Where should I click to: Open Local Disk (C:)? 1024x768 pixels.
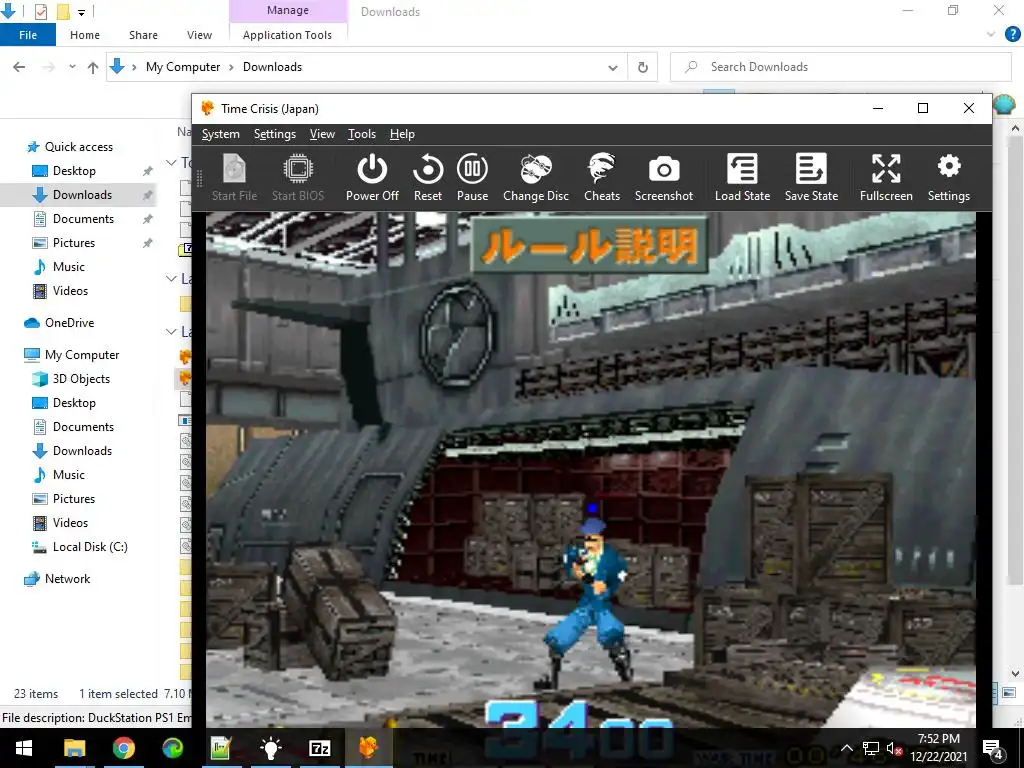pyautogui.click(x=89, y=547)
